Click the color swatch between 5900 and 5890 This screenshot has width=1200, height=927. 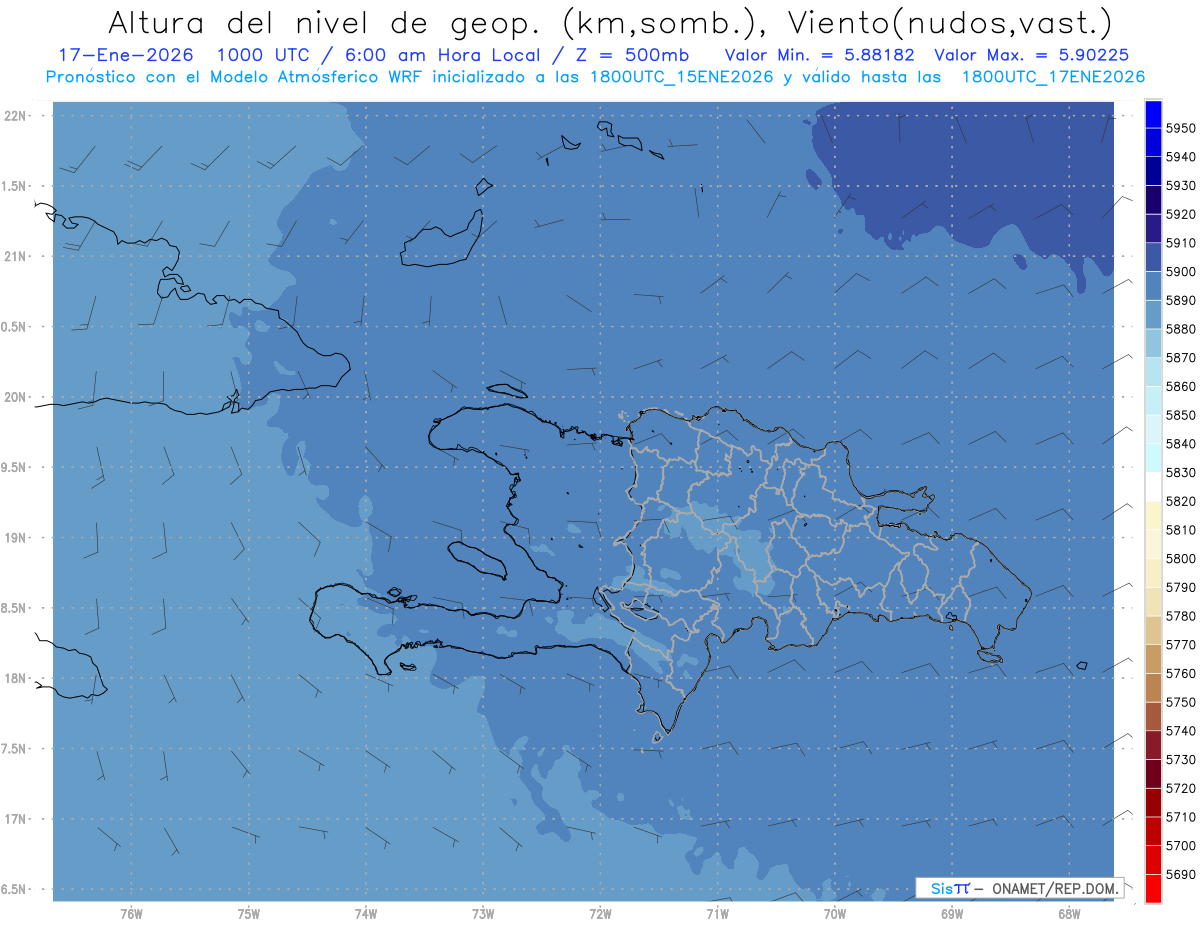point(1152,286)
